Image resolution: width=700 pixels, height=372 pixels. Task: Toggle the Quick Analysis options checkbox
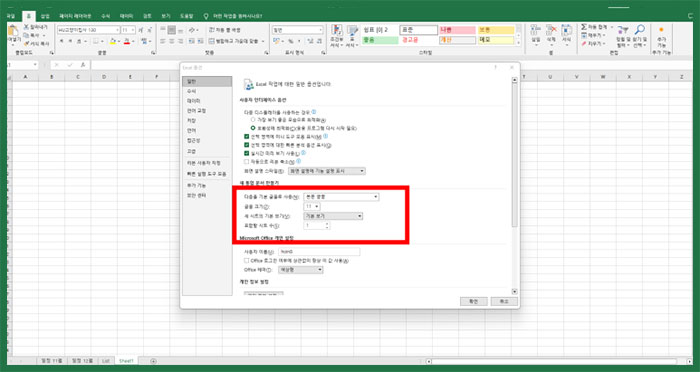click(246, 145)
